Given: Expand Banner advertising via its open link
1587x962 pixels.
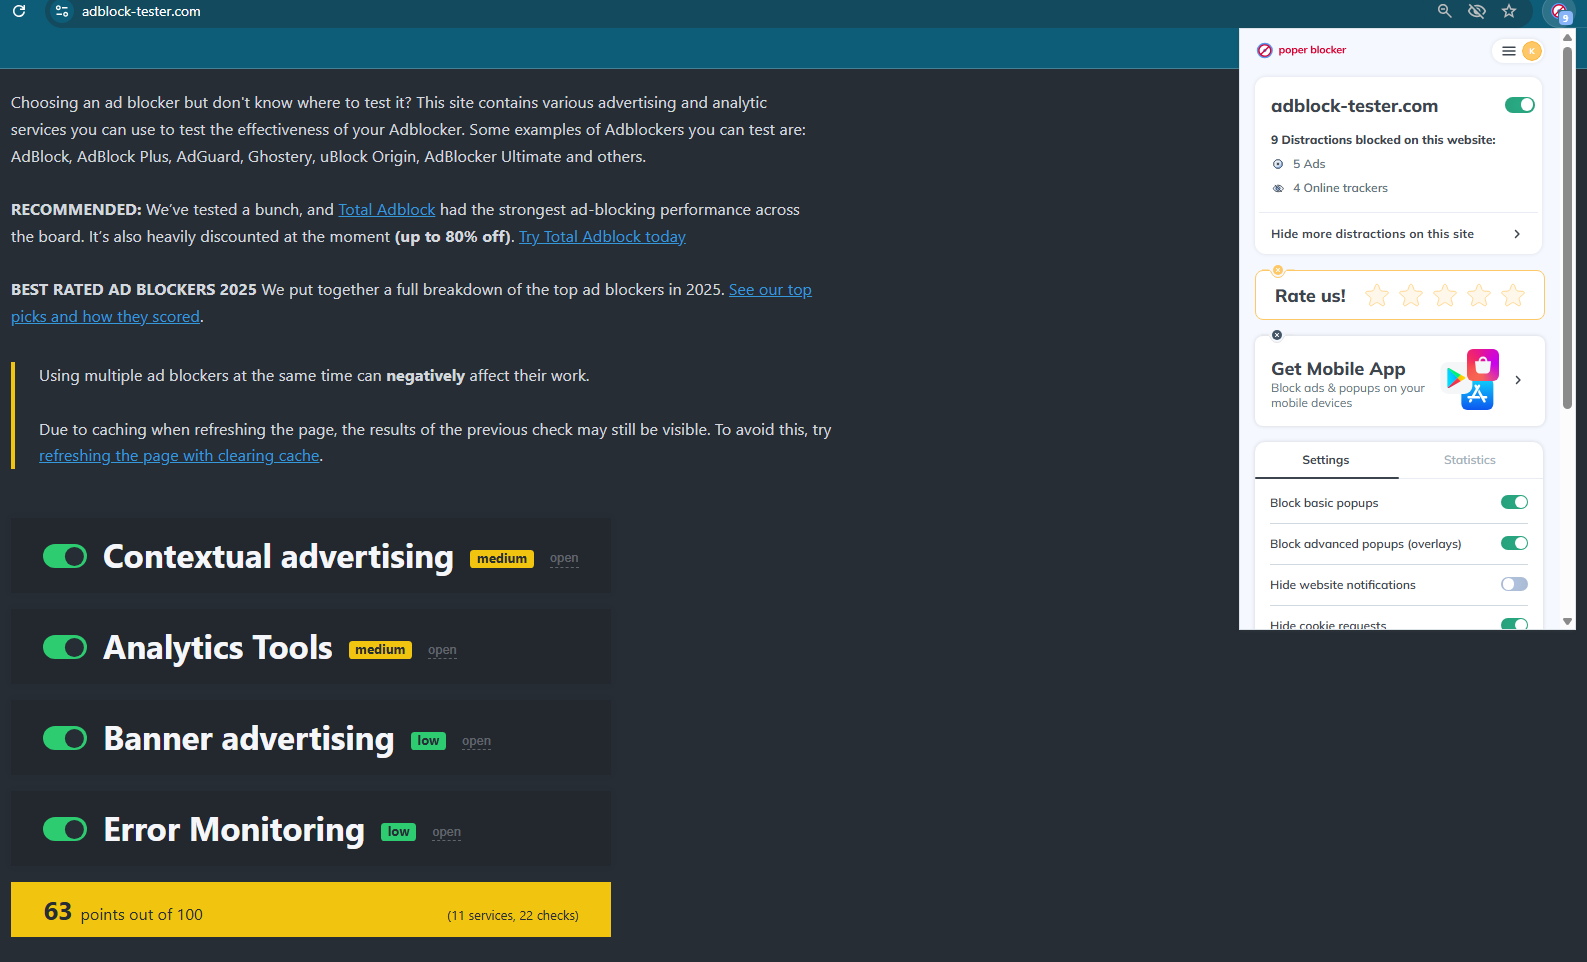Looking at the screenshot, I should pos(476,741).
